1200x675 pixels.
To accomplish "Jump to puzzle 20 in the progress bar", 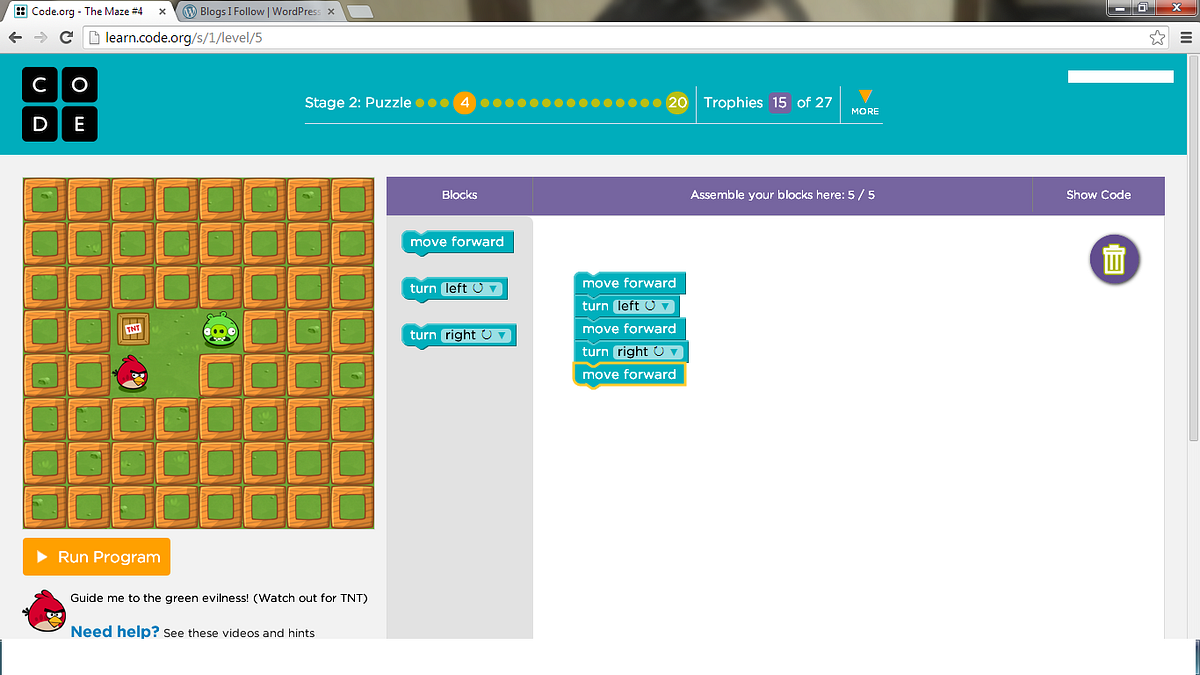I will tap(677, 102).
